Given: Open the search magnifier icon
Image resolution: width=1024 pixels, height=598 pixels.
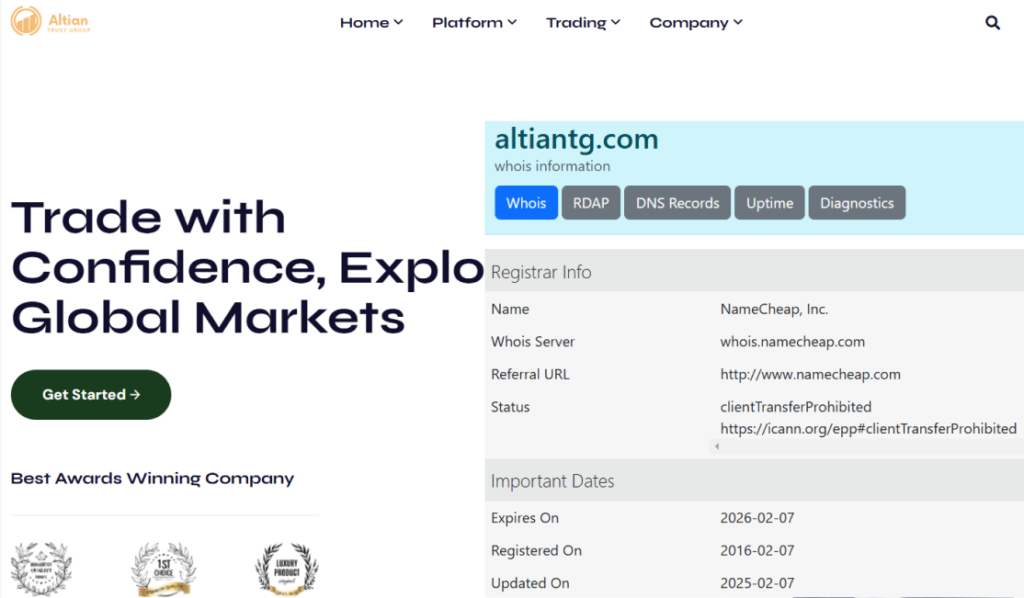Looking at the screenshot, I should click(x=992, y=23).
